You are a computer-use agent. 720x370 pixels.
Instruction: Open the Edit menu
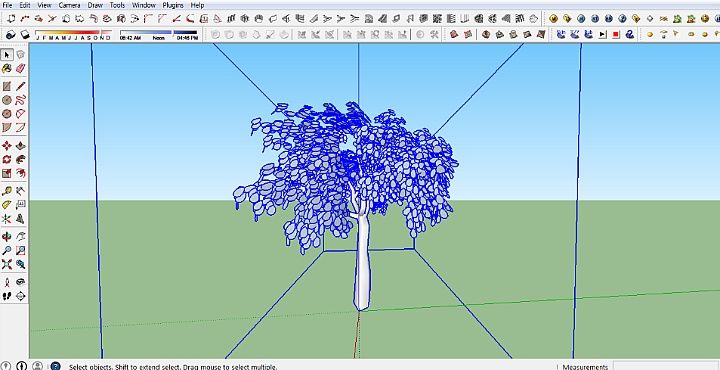click(25, 5)
